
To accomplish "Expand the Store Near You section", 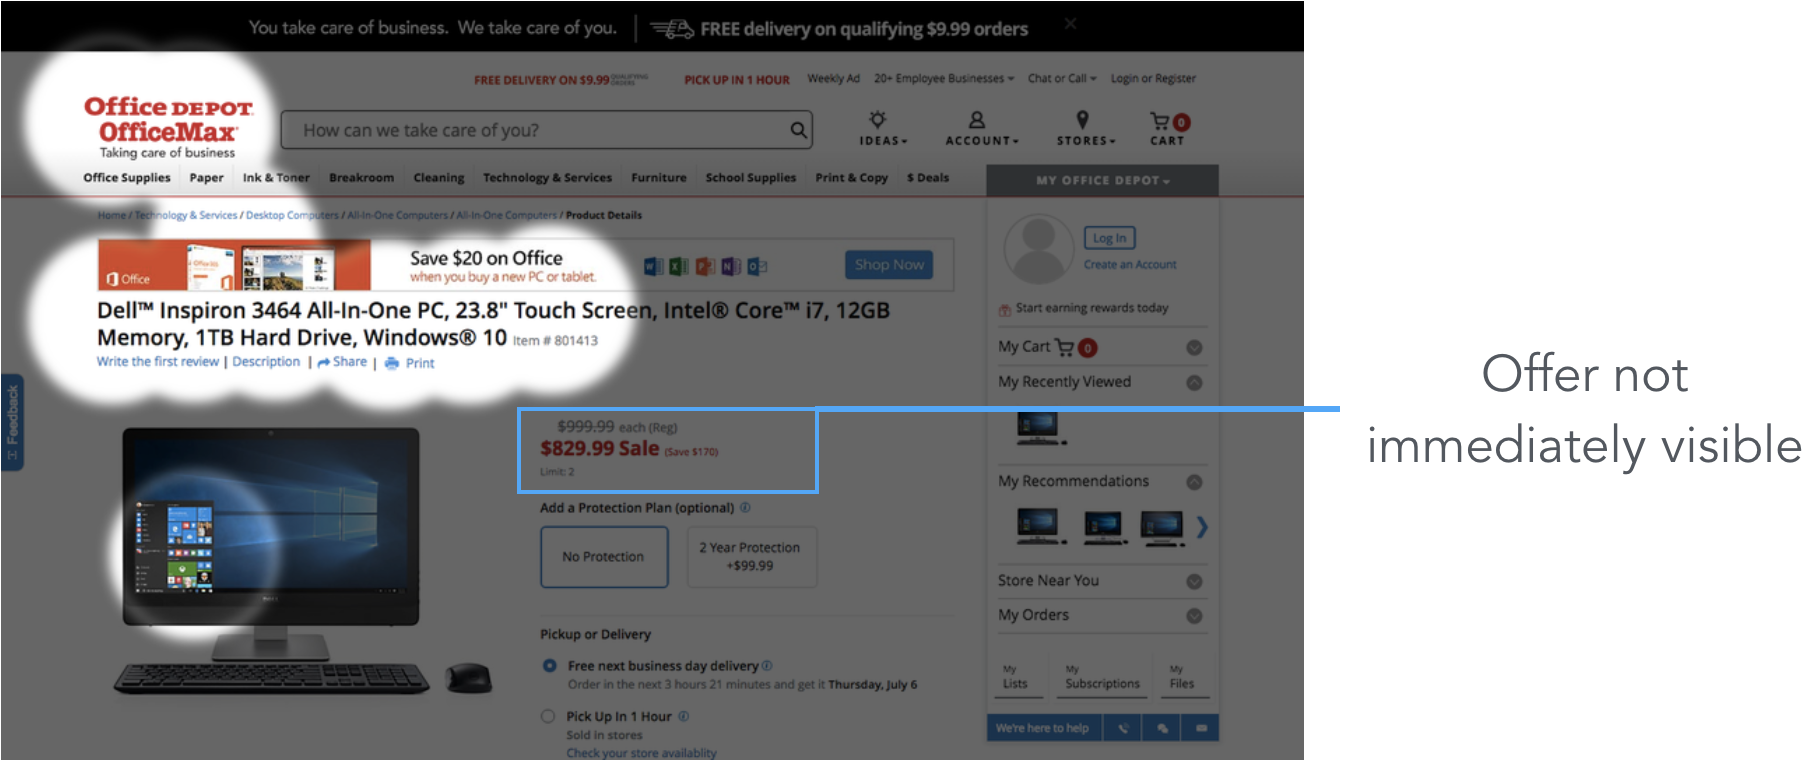I will (1194, 582).
